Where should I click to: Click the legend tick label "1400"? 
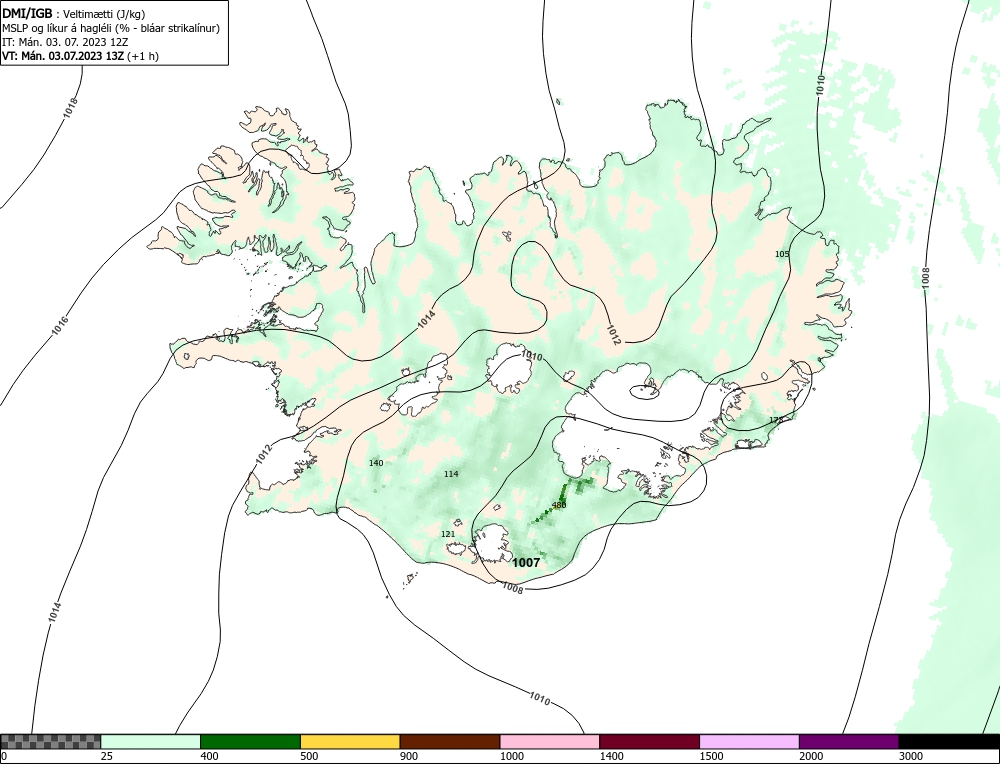click(x=612, y=756)
